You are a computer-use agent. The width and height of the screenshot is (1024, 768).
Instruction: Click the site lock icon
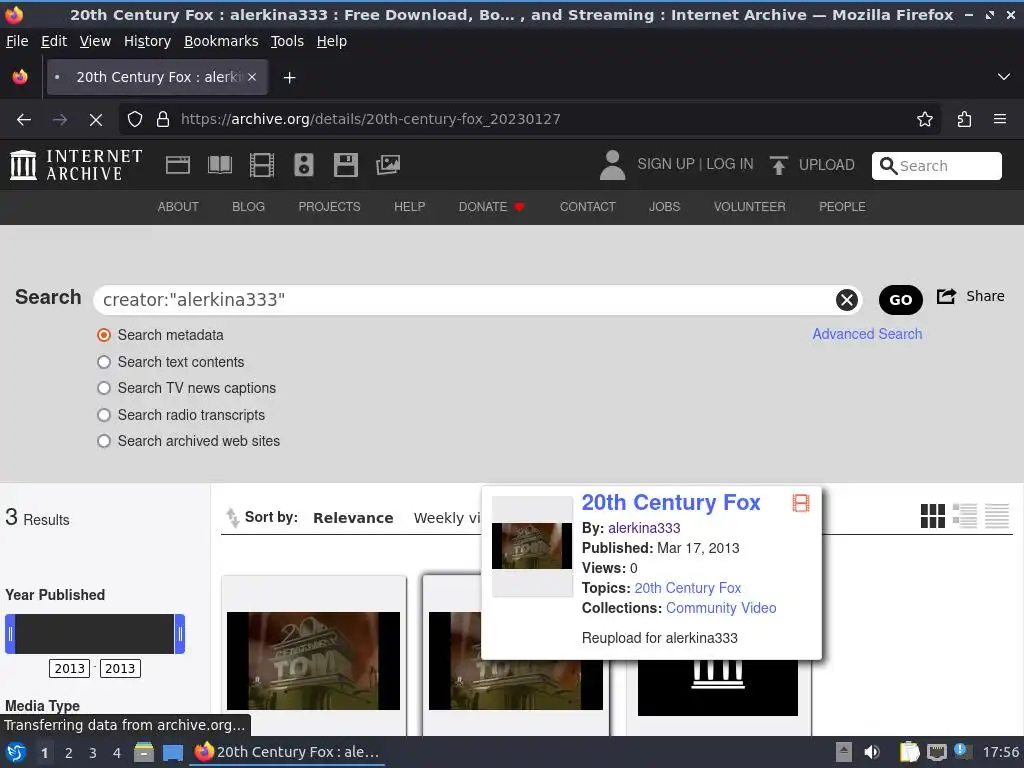point(163,119)
